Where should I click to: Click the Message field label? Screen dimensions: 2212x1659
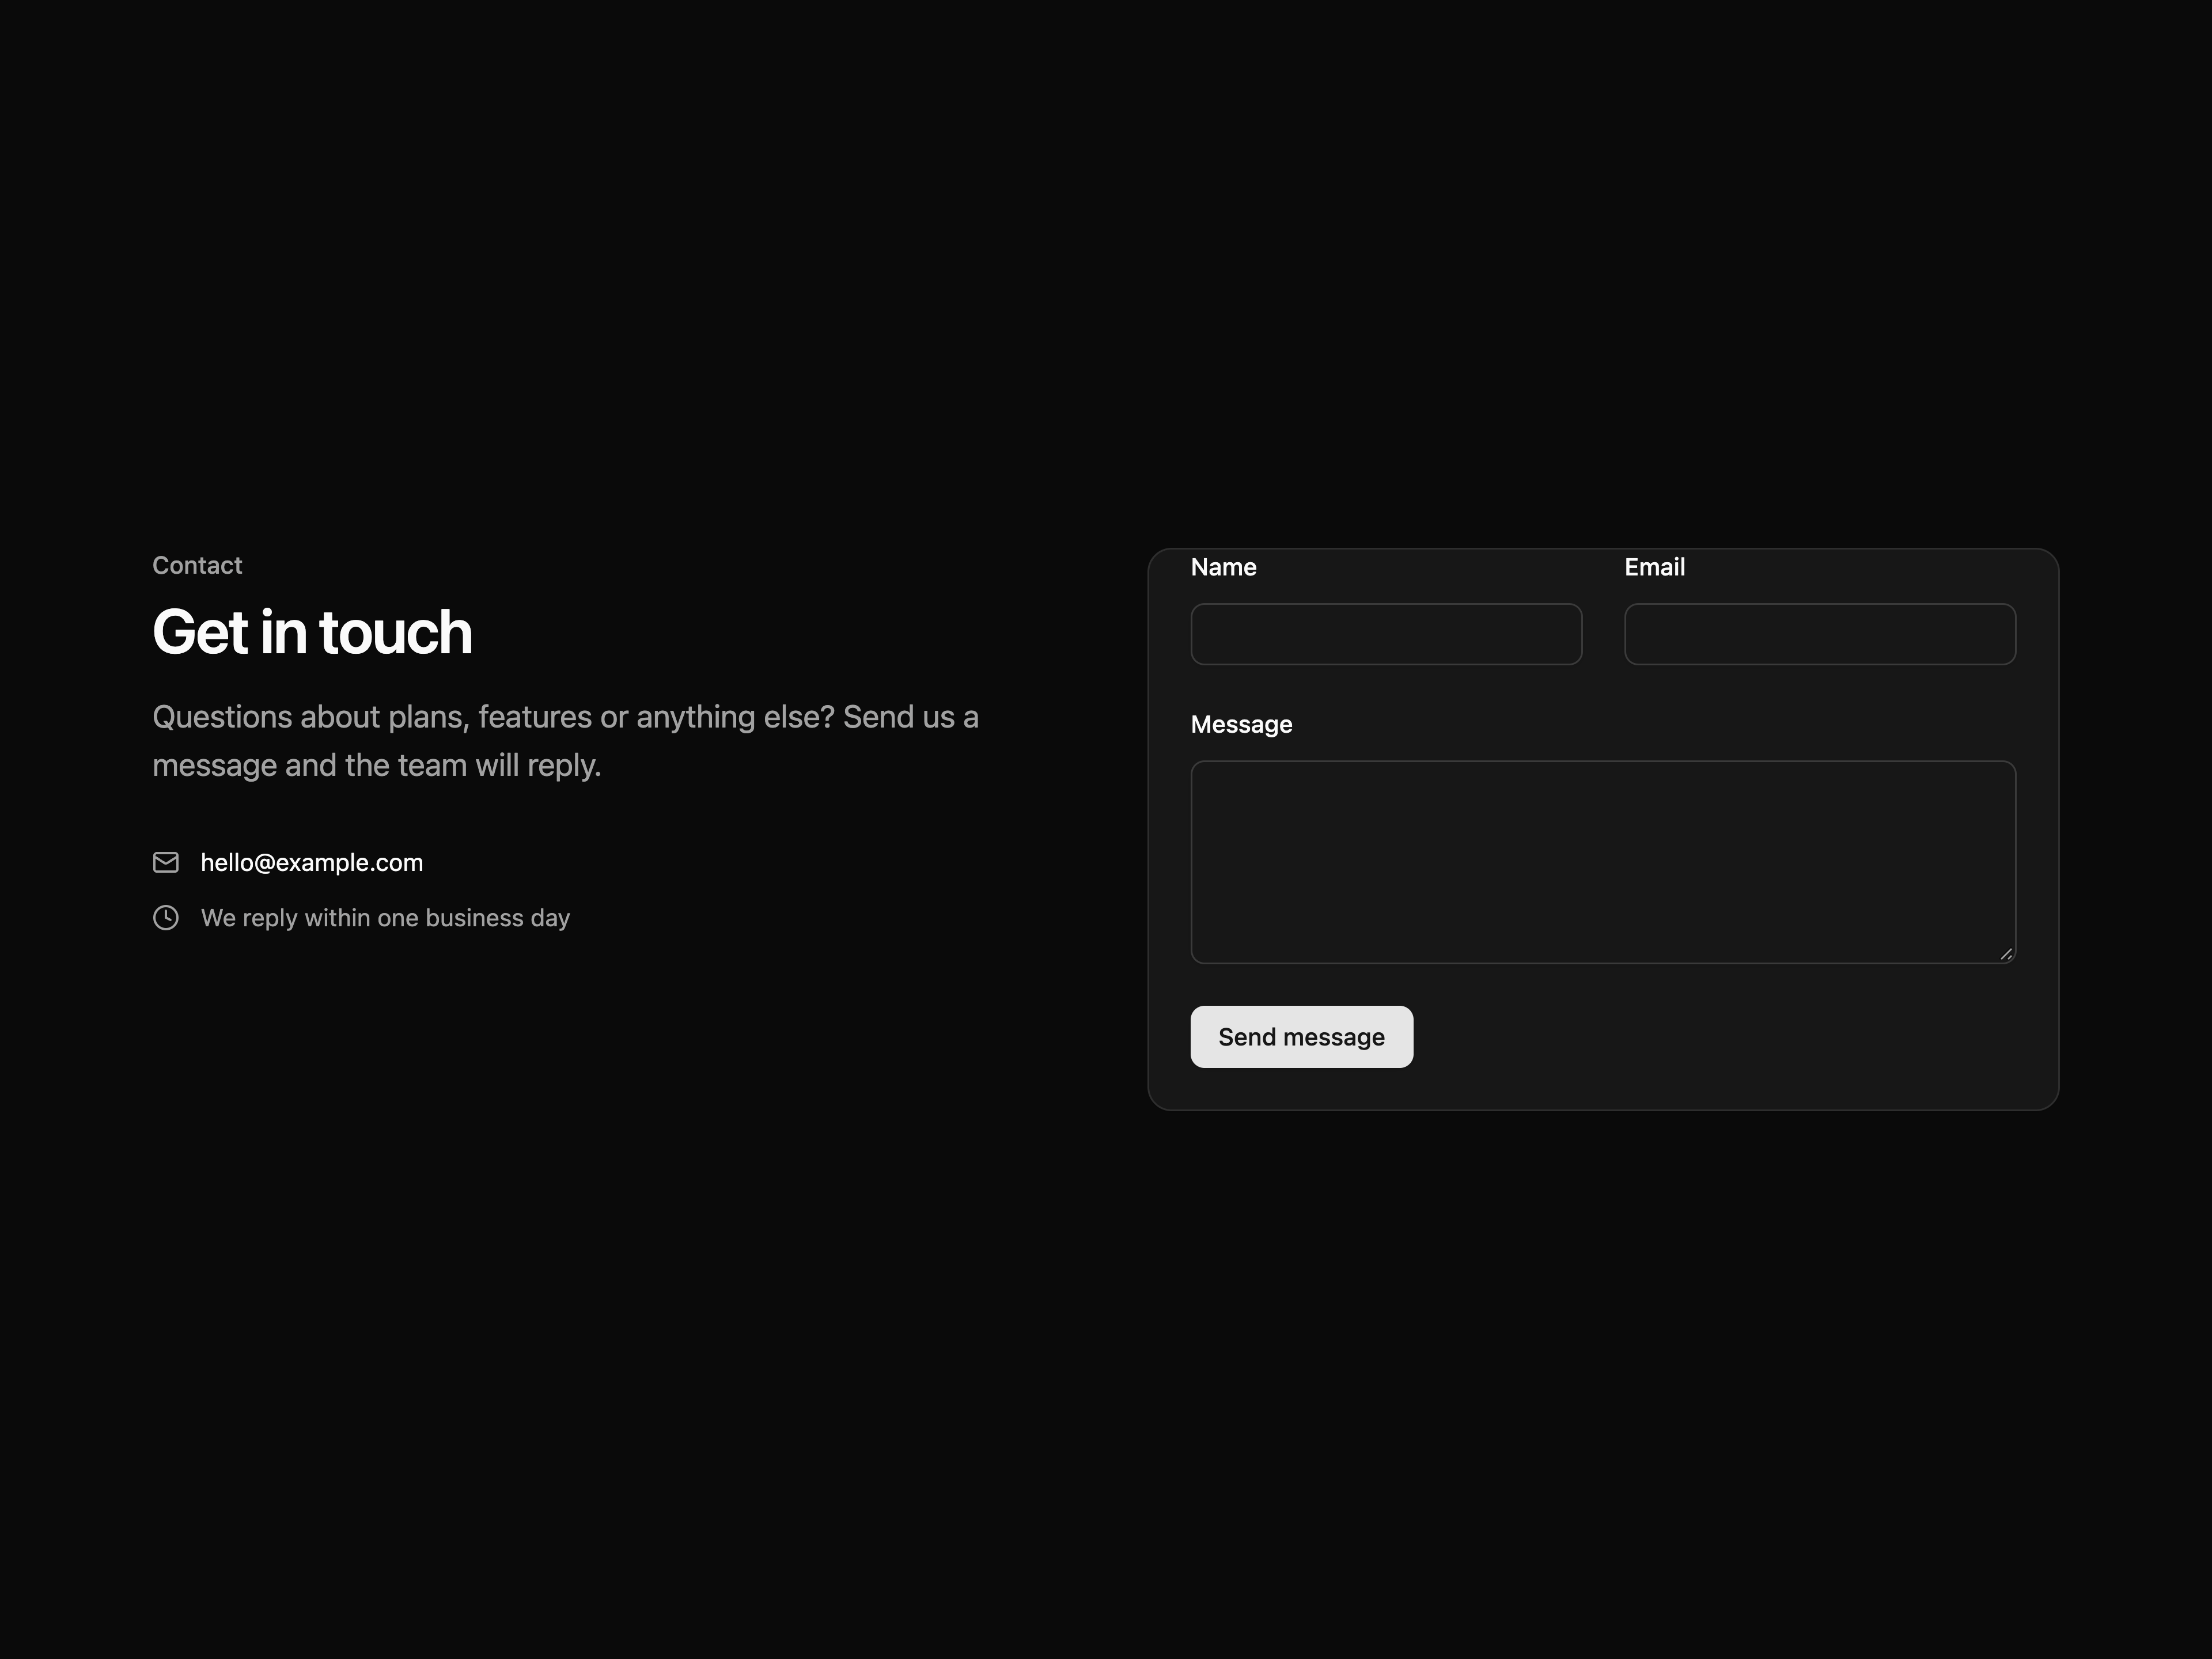click(1241, 724)
